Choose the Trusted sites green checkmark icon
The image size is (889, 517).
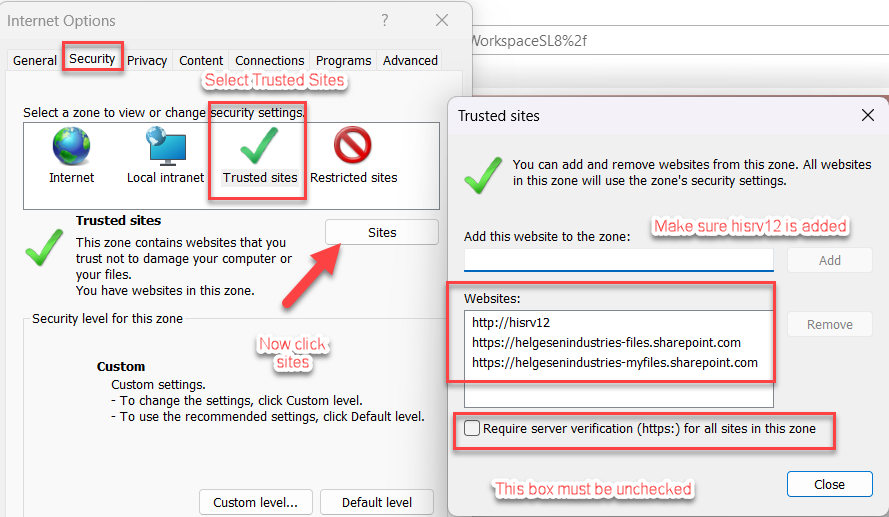click(259, 148)
